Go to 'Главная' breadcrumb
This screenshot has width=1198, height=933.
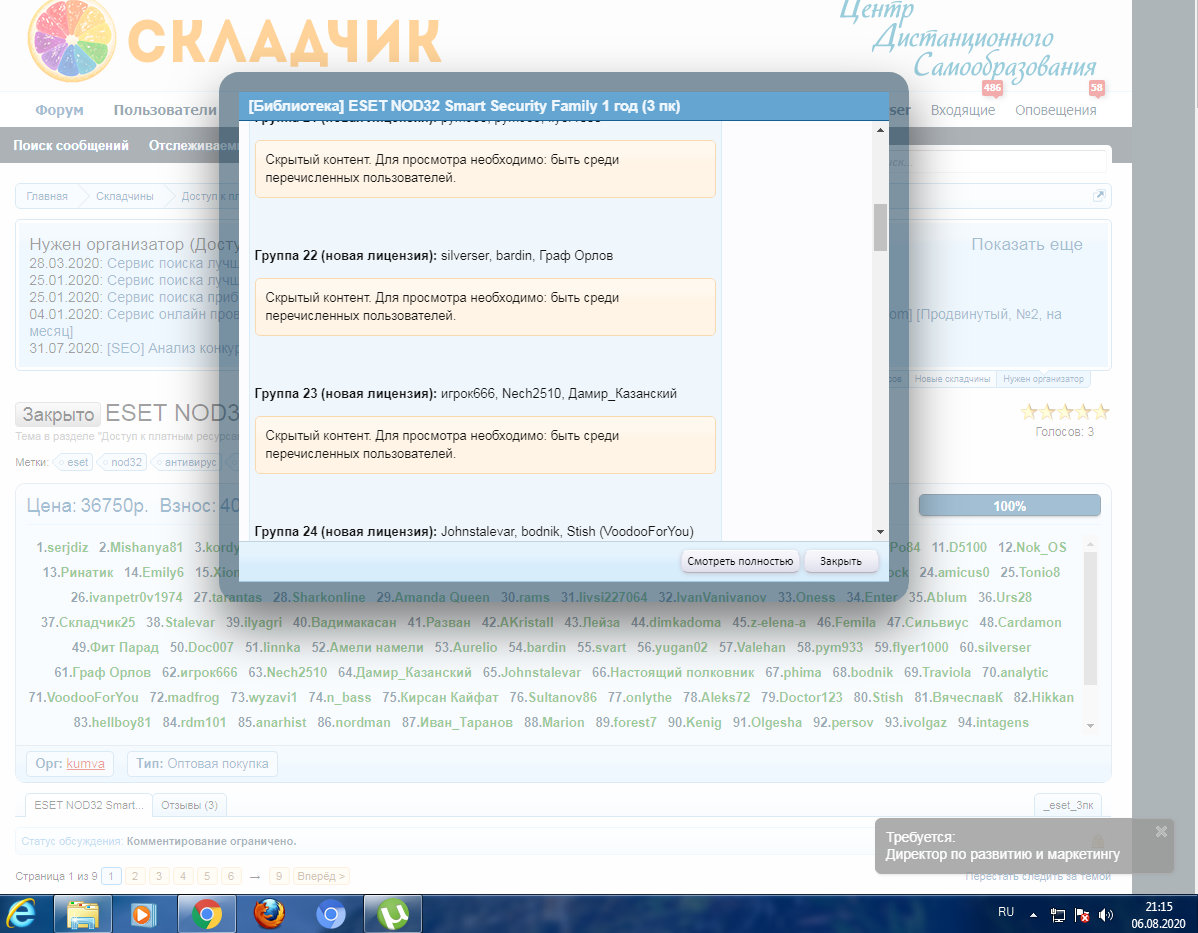click(x=47, y=196)
